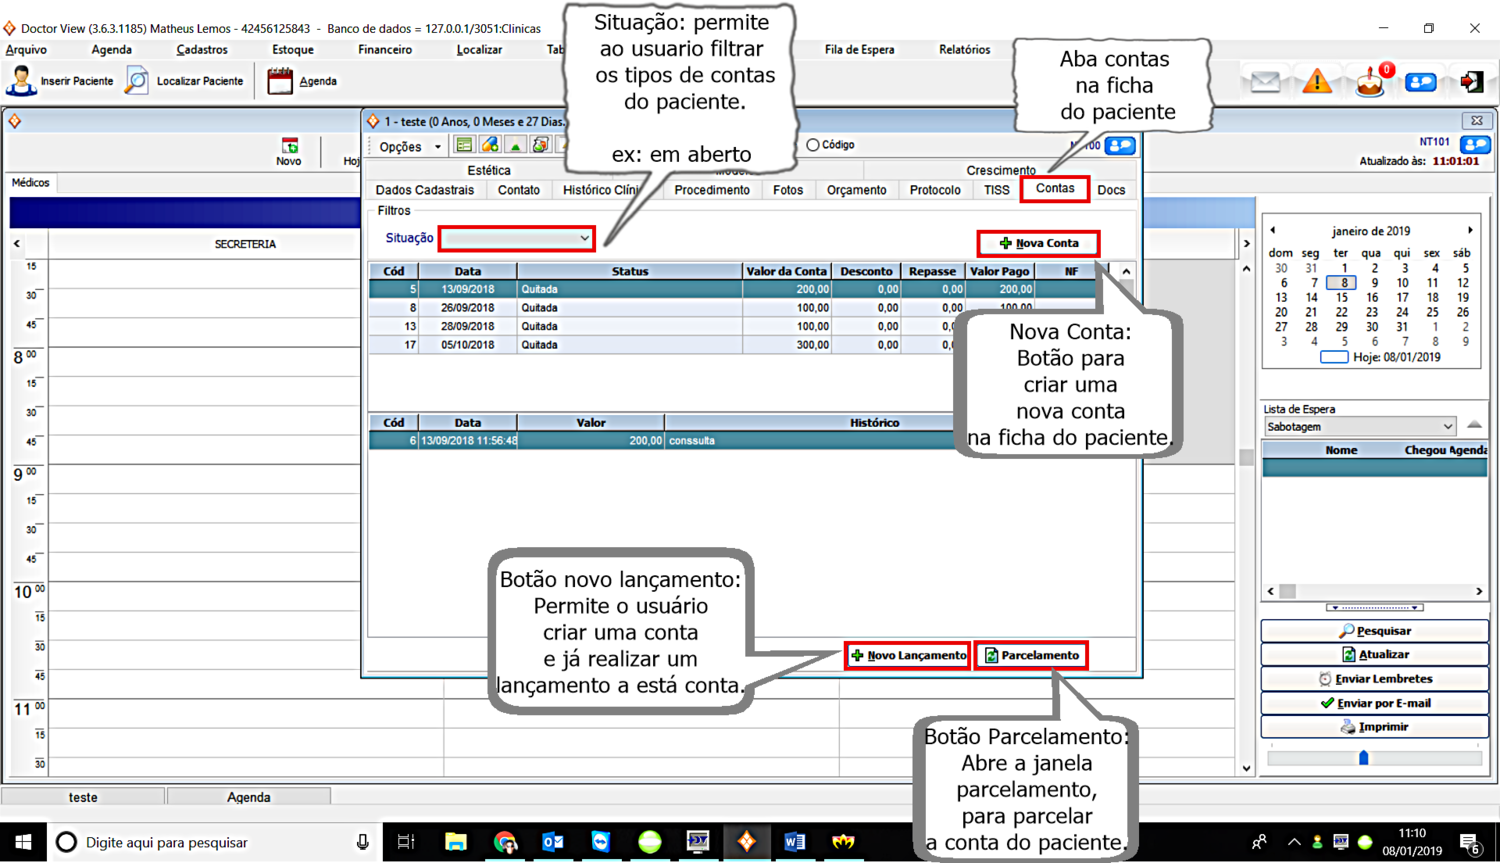Screen dimensions: 1500x863
Task: Click the orange warning alerts icon
Action: (x=1318, y=79)
